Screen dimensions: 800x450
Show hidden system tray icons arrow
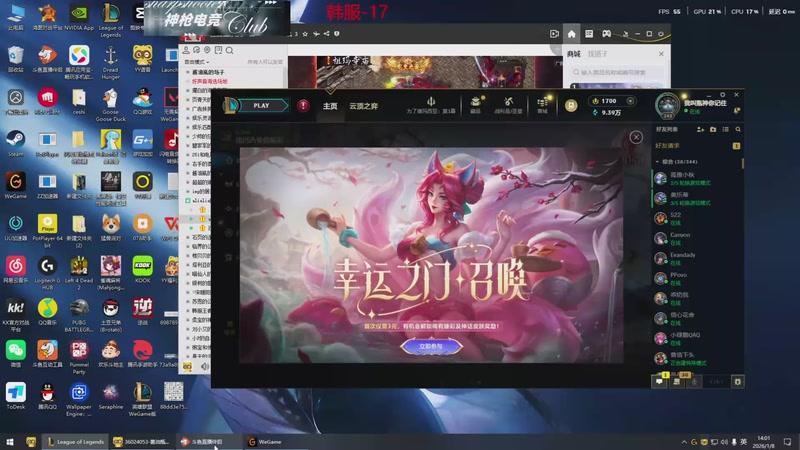pyautogui.click(x=684, y=442)
